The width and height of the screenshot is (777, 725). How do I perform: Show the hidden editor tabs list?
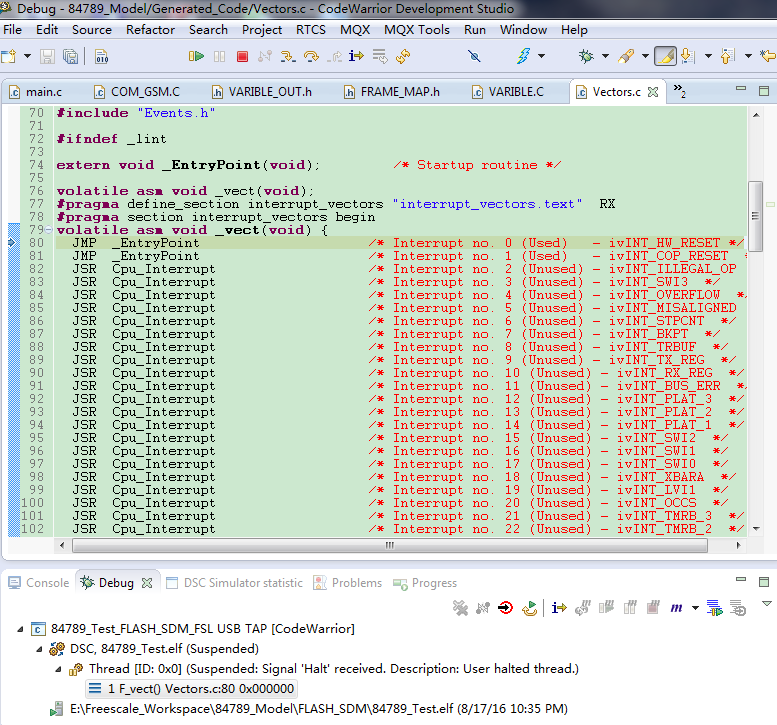click(x=679, y=91)
